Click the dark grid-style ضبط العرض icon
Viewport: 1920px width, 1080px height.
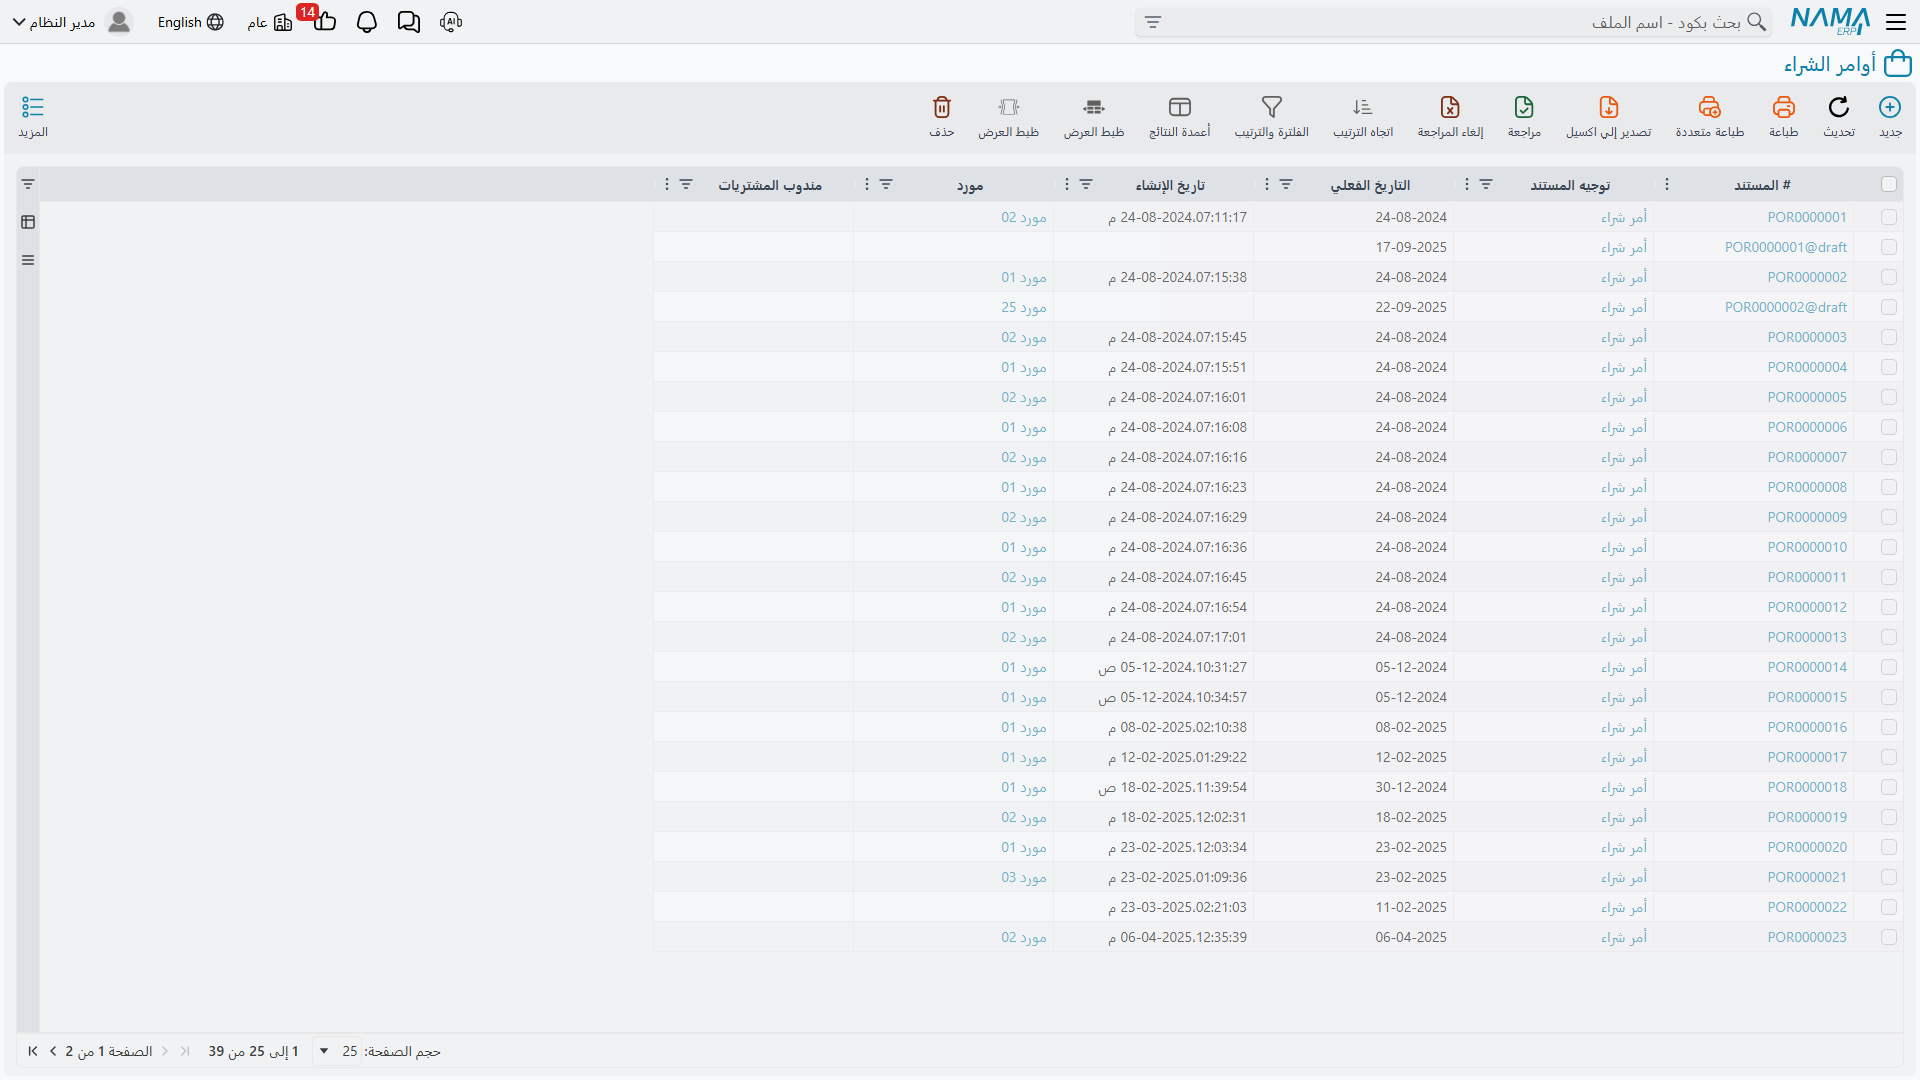point(1094,107)
